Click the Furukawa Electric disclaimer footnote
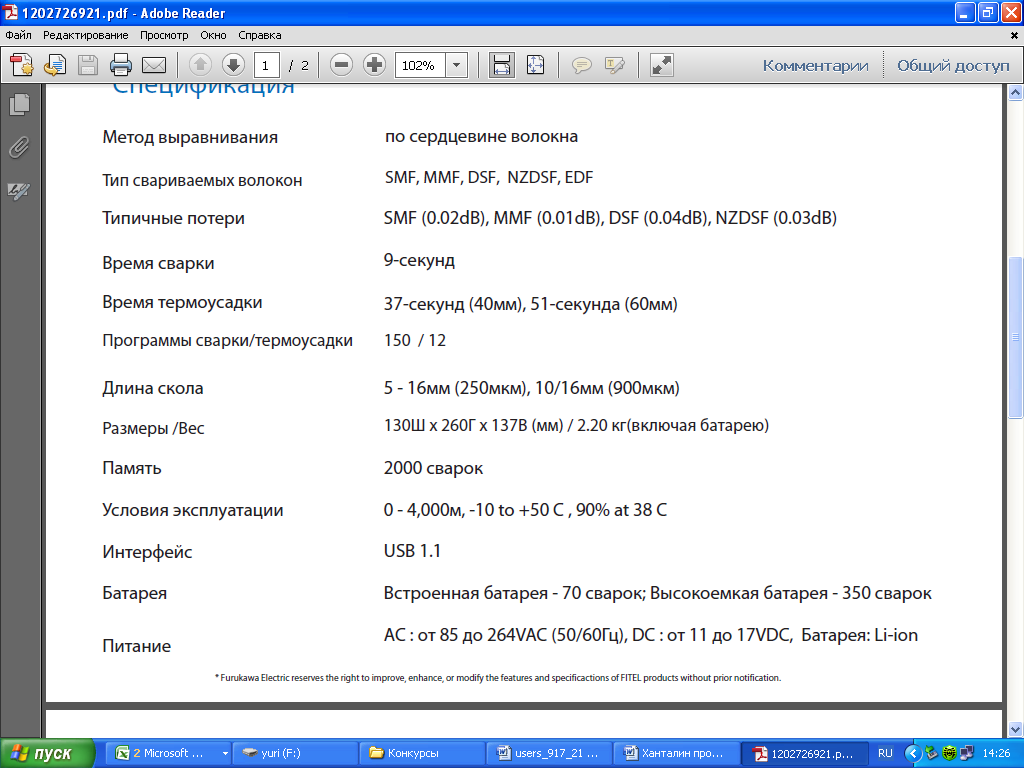This screenshot has width=1024, height=768. pyautogui.click(x=498, y=678)
